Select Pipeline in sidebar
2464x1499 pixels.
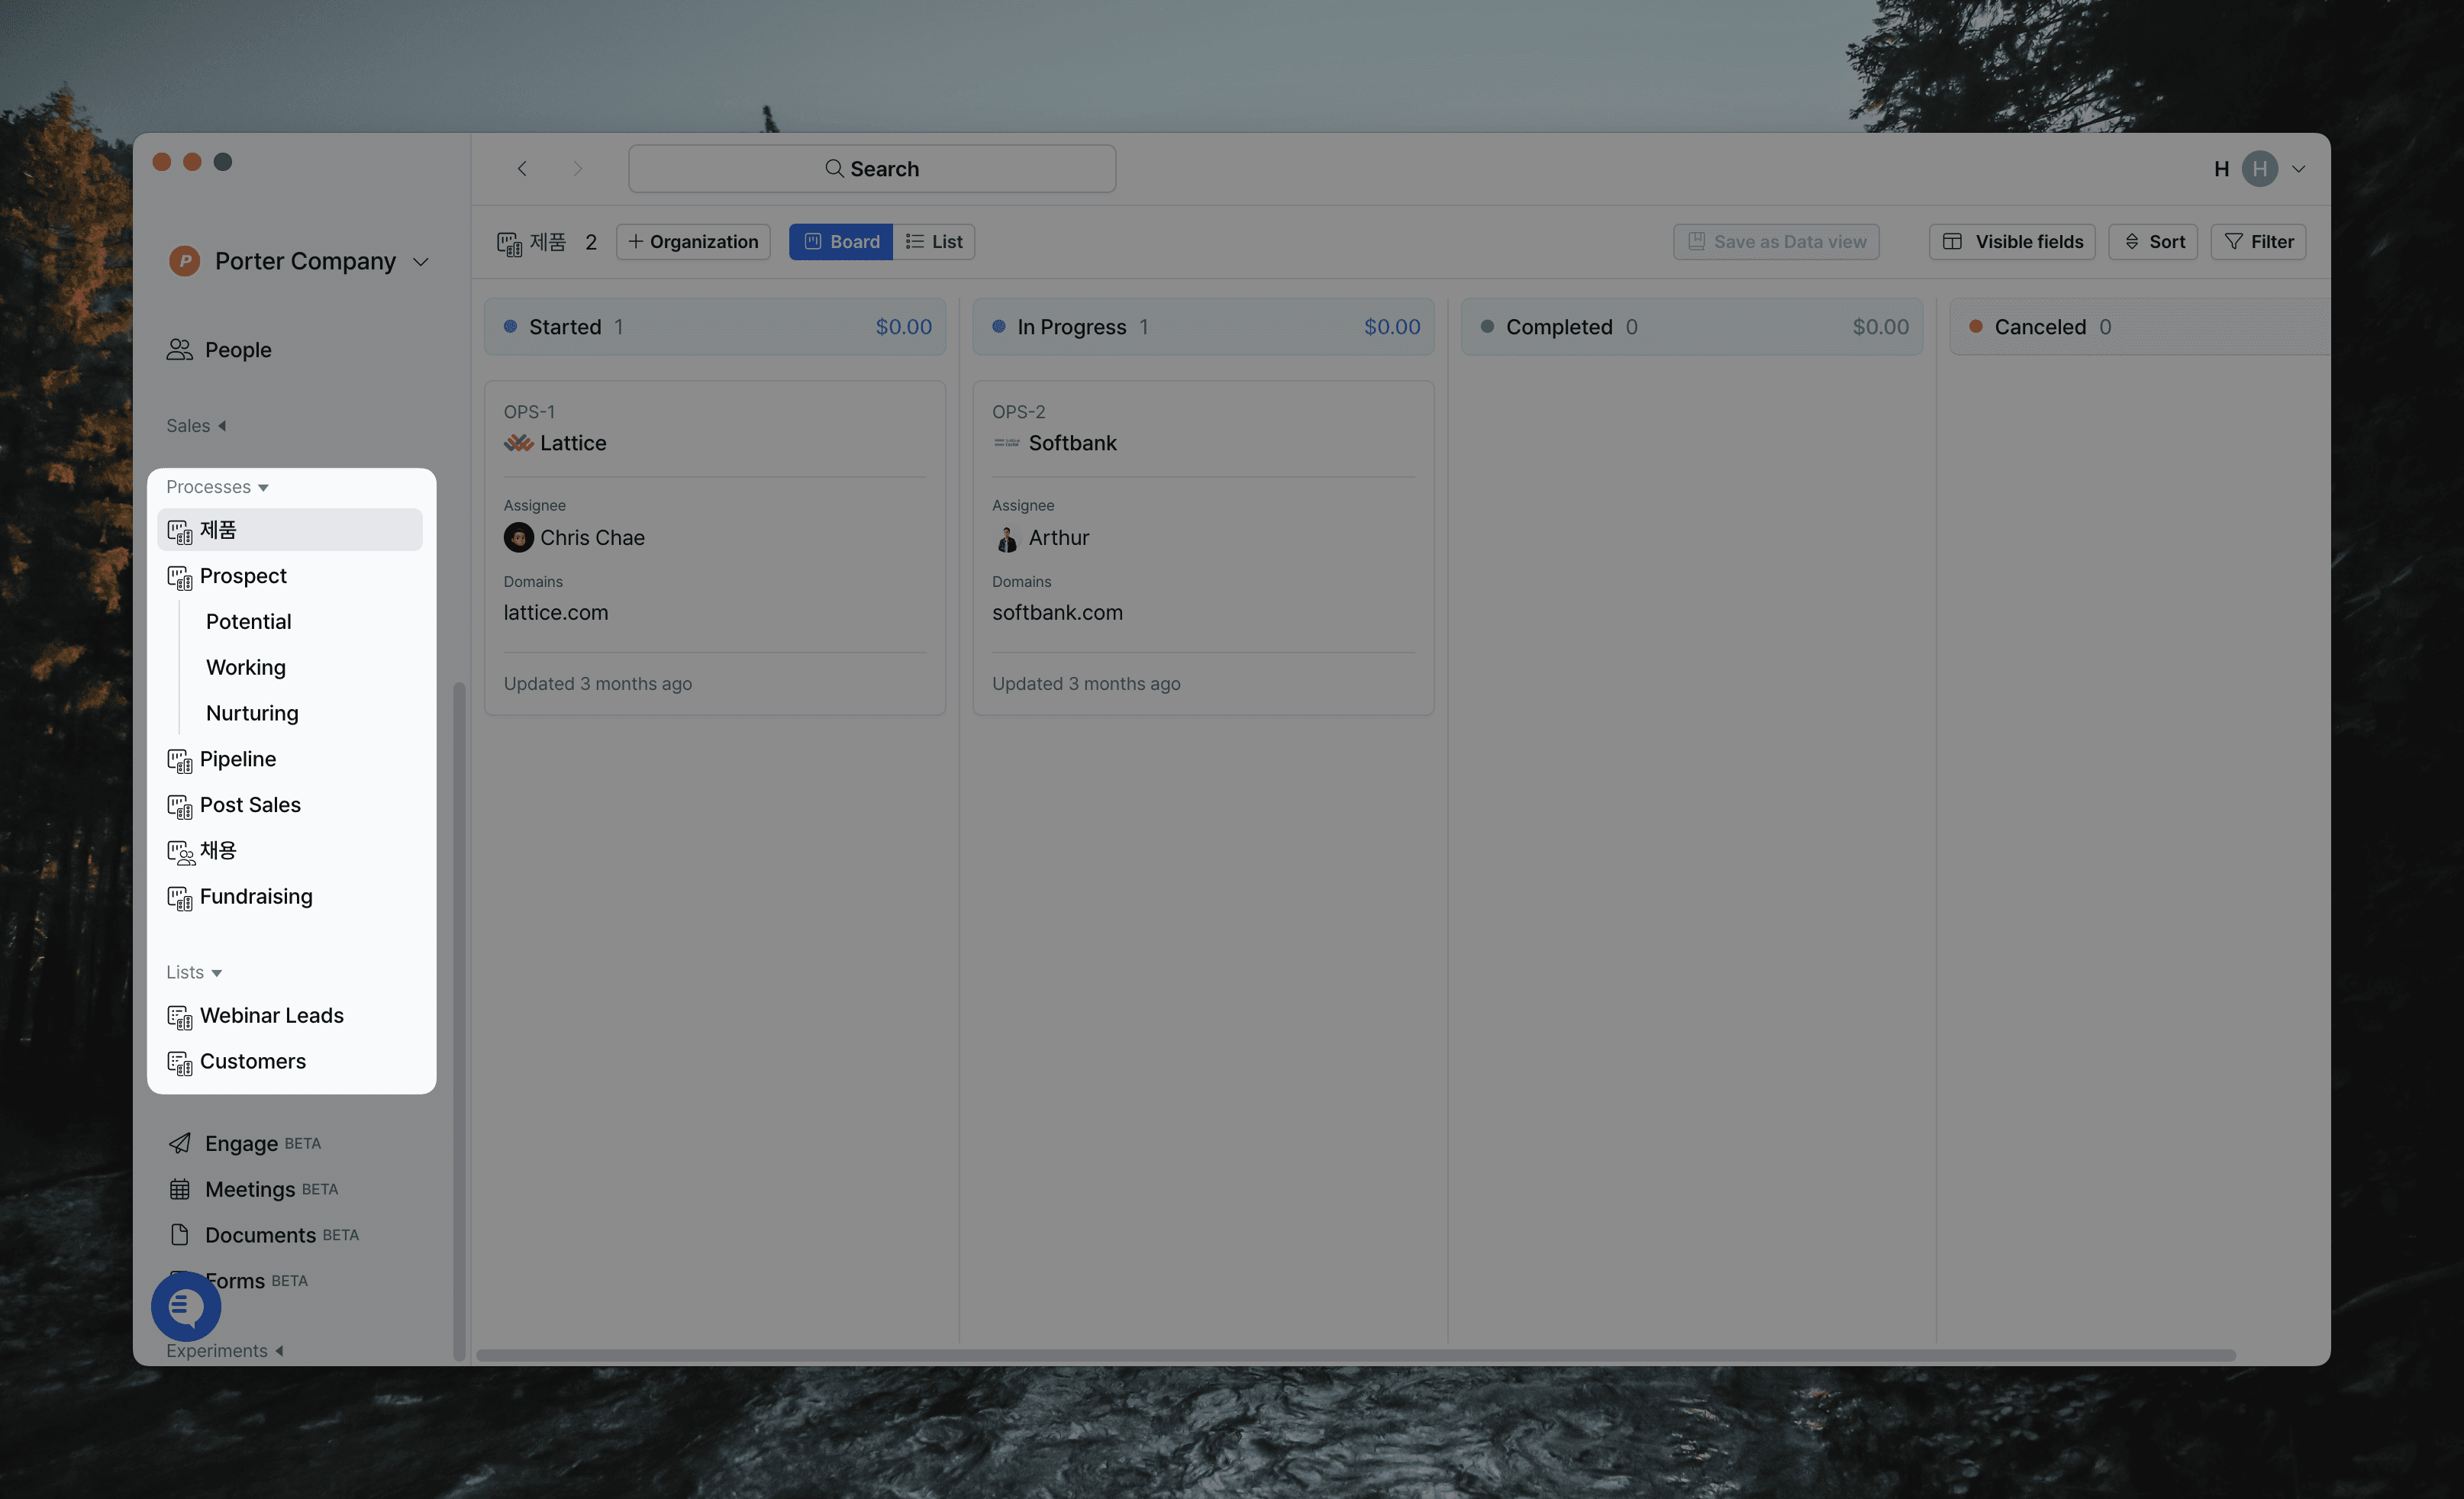238,759
